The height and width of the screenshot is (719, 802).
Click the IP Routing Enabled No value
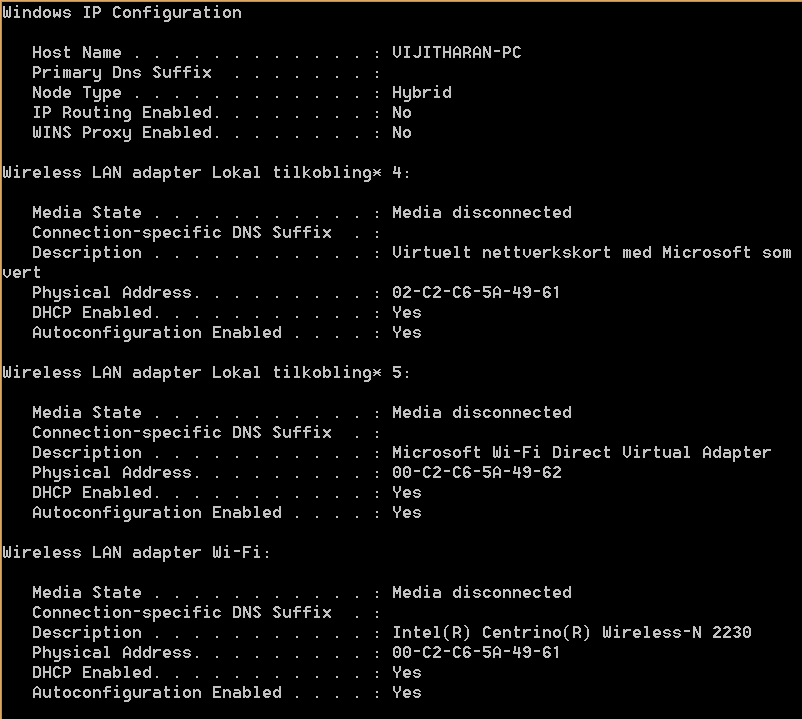(x=402, y=113)
